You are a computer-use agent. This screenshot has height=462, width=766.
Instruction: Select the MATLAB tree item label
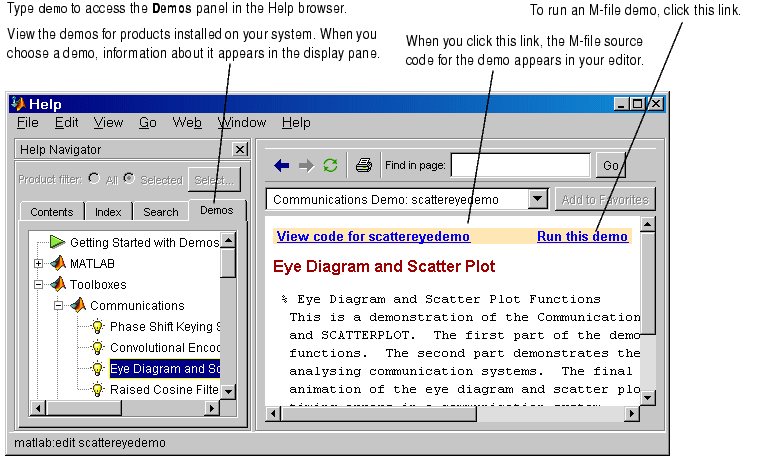click(92, 264)
